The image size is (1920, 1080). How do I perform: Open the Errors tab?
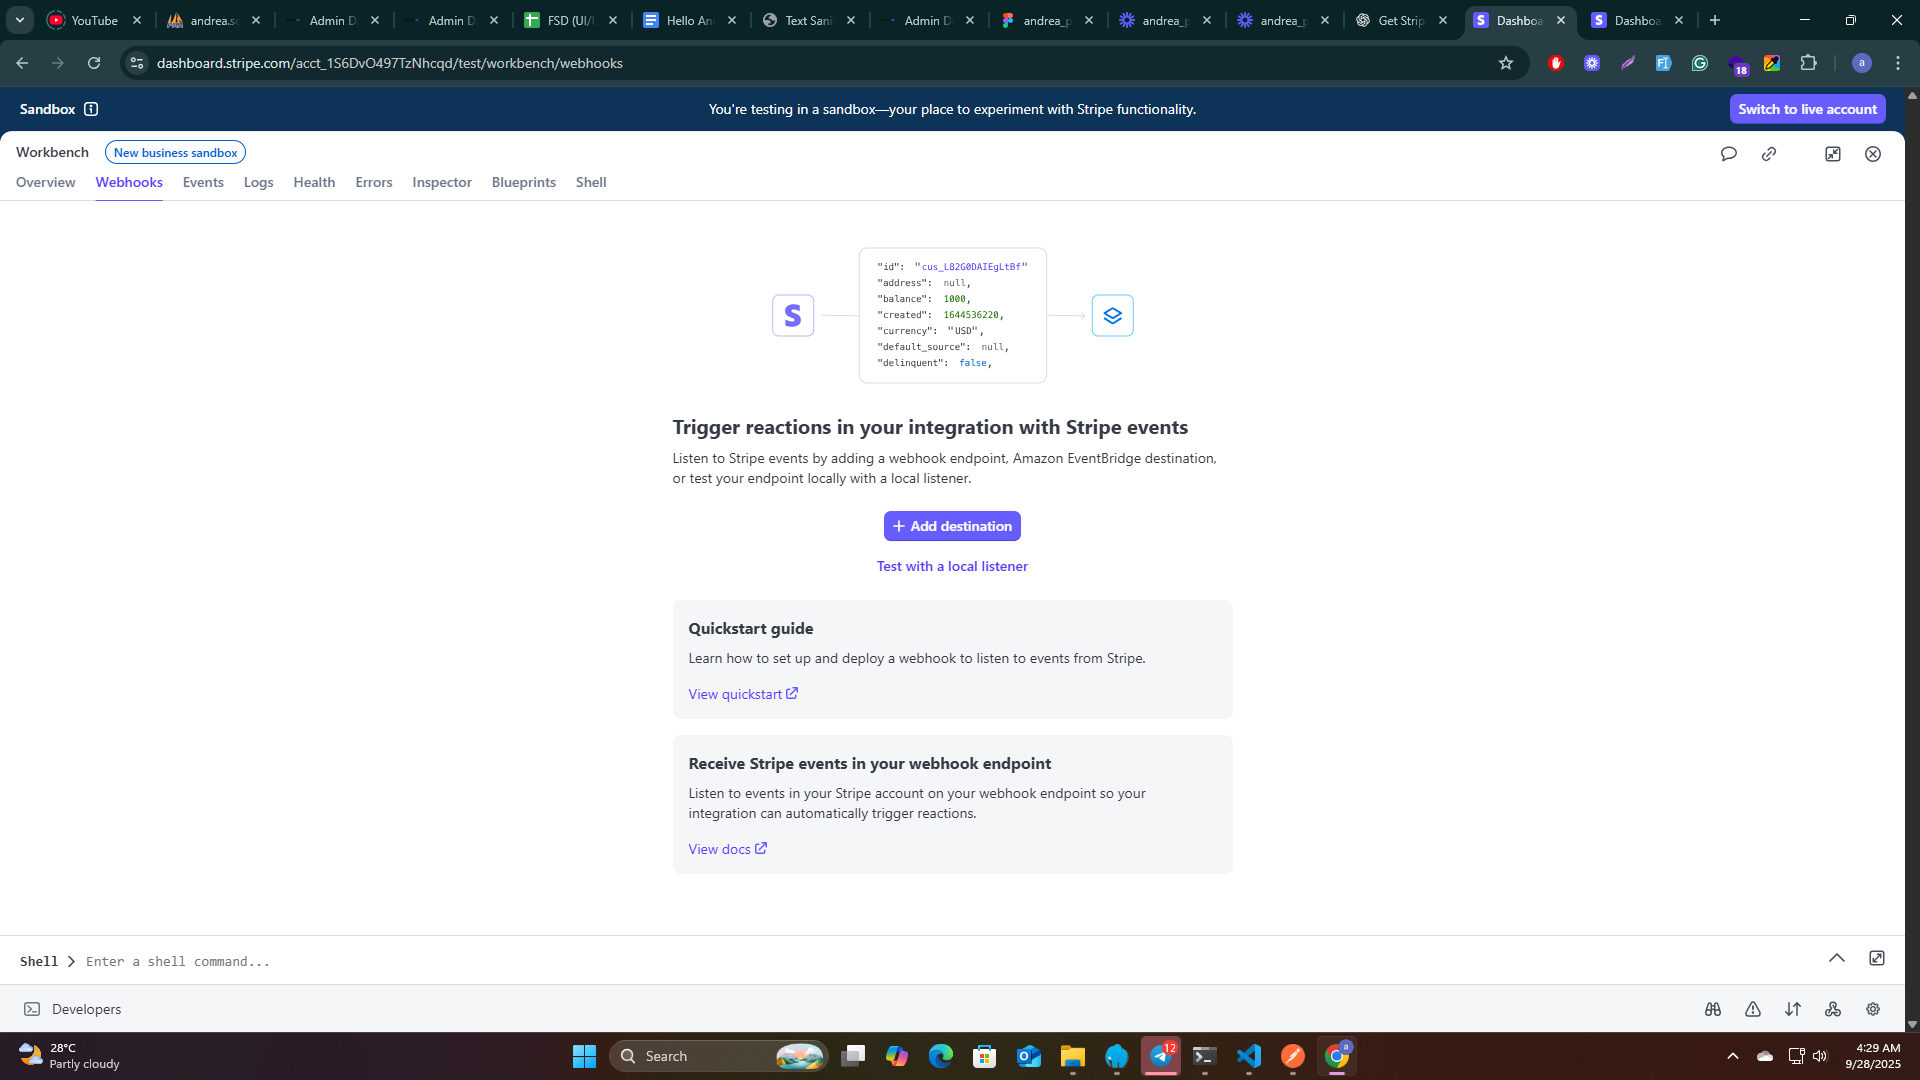(374, 183)
